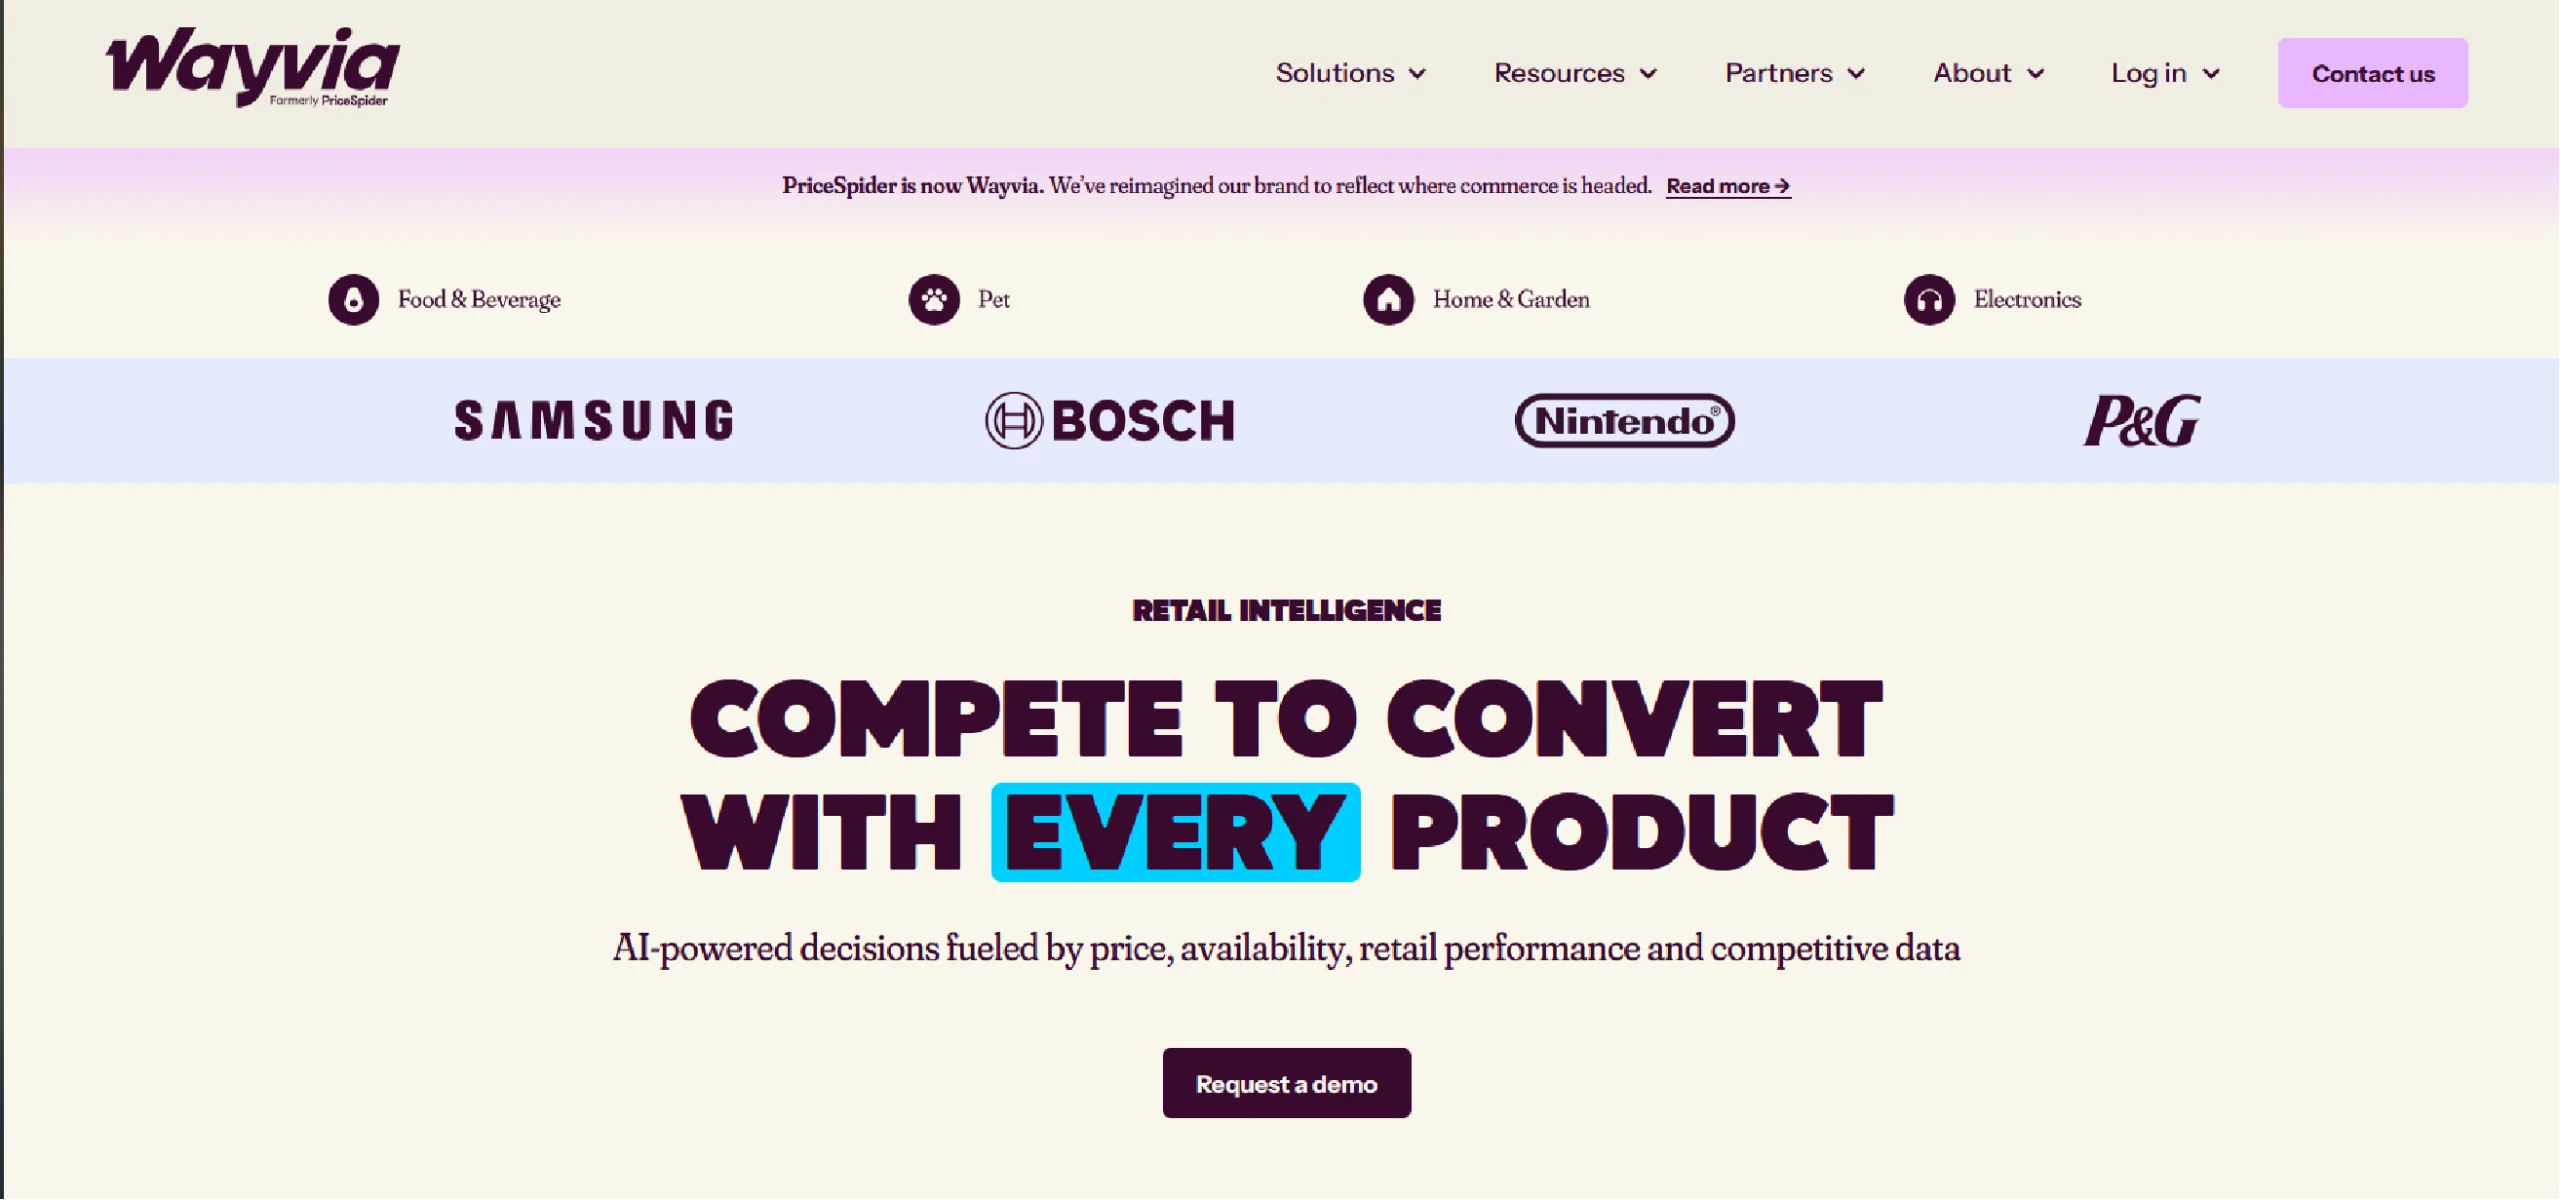Viewport: 2560px width, 1200px height.
Task: Expand the Resources dropdown chevron
Action: (1649, 74)
